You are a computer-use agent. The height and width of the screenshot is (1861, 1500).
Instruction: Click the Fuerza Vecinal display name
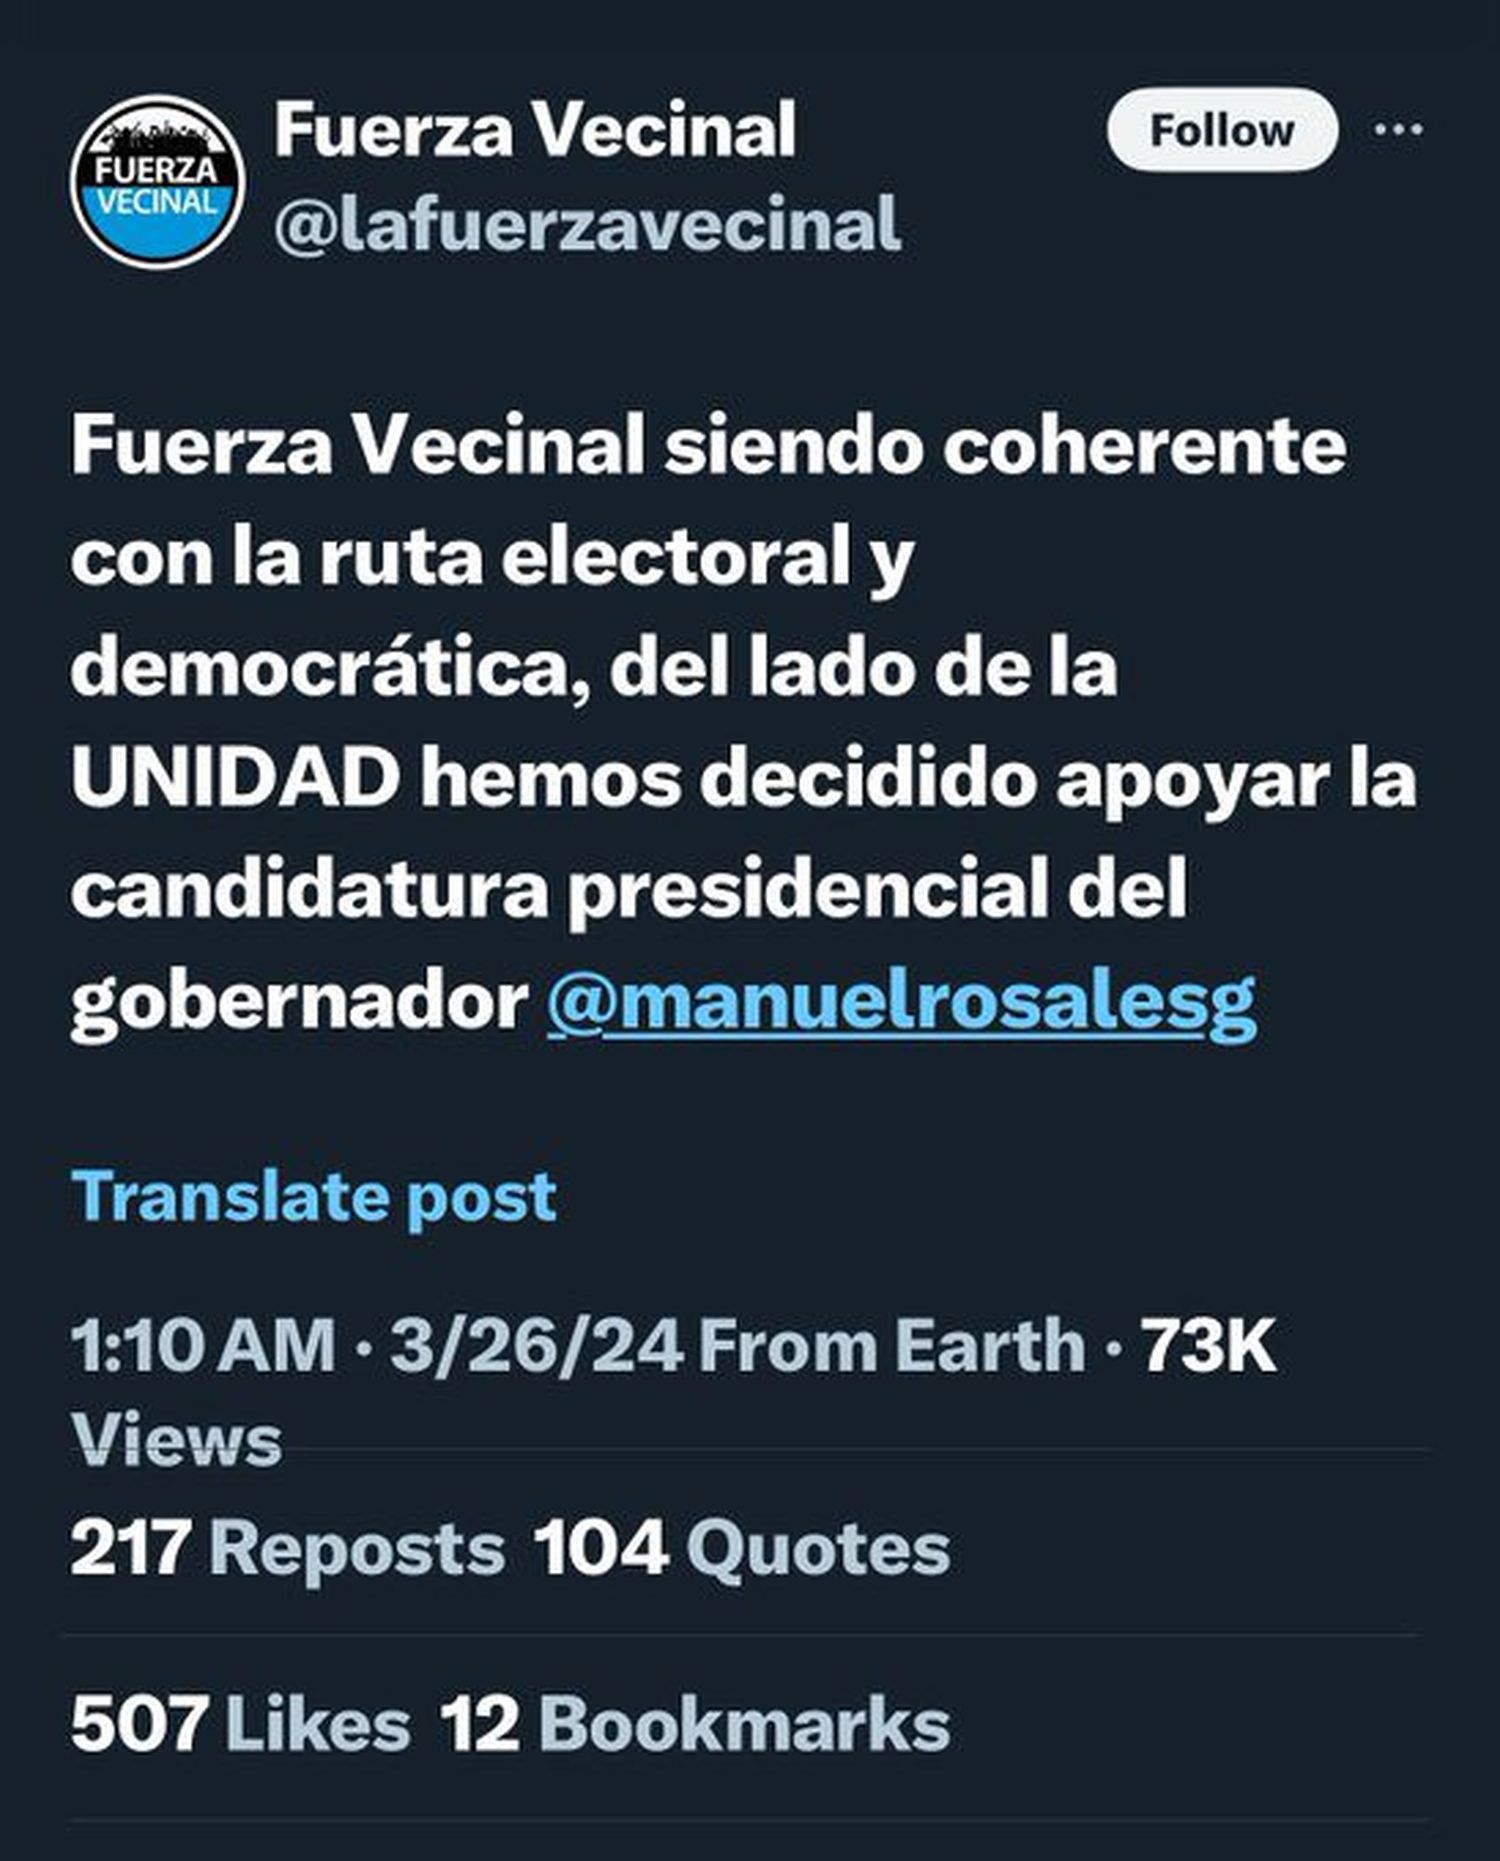click(x=535, y=130)
